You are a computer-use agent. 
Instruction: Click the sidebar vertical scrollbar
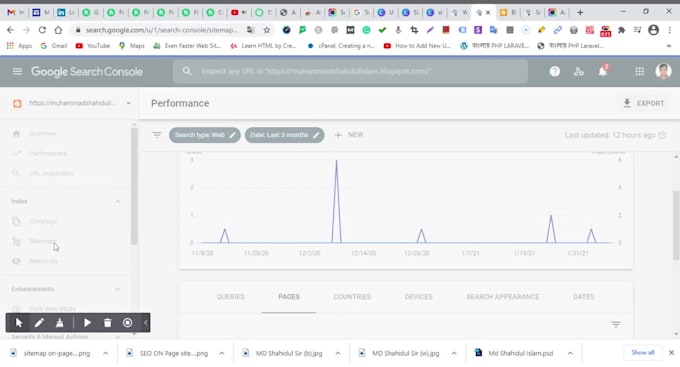(134, 186)
